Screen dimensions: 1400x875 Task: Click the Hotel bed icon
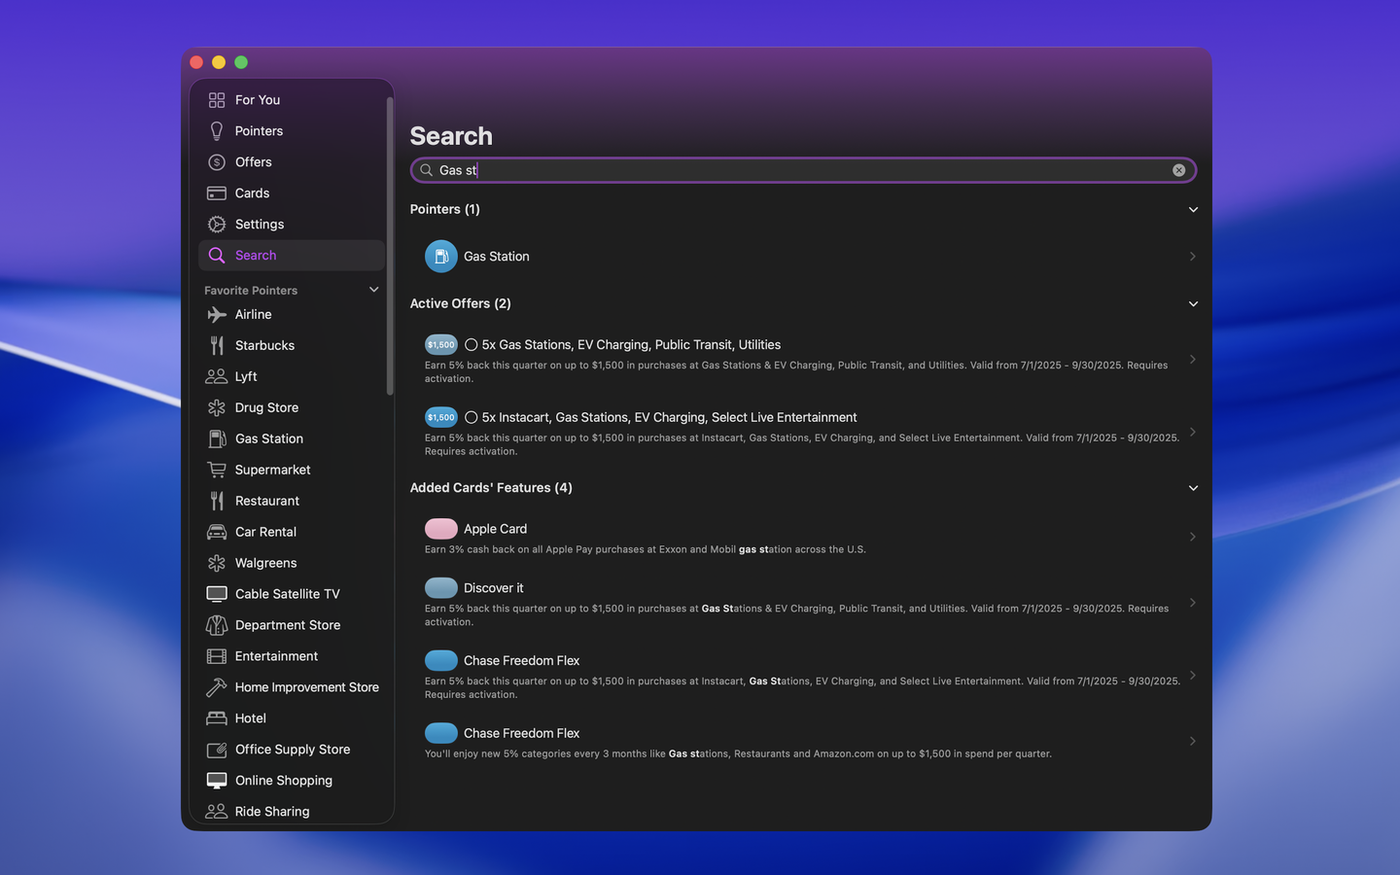pos(217,718)
